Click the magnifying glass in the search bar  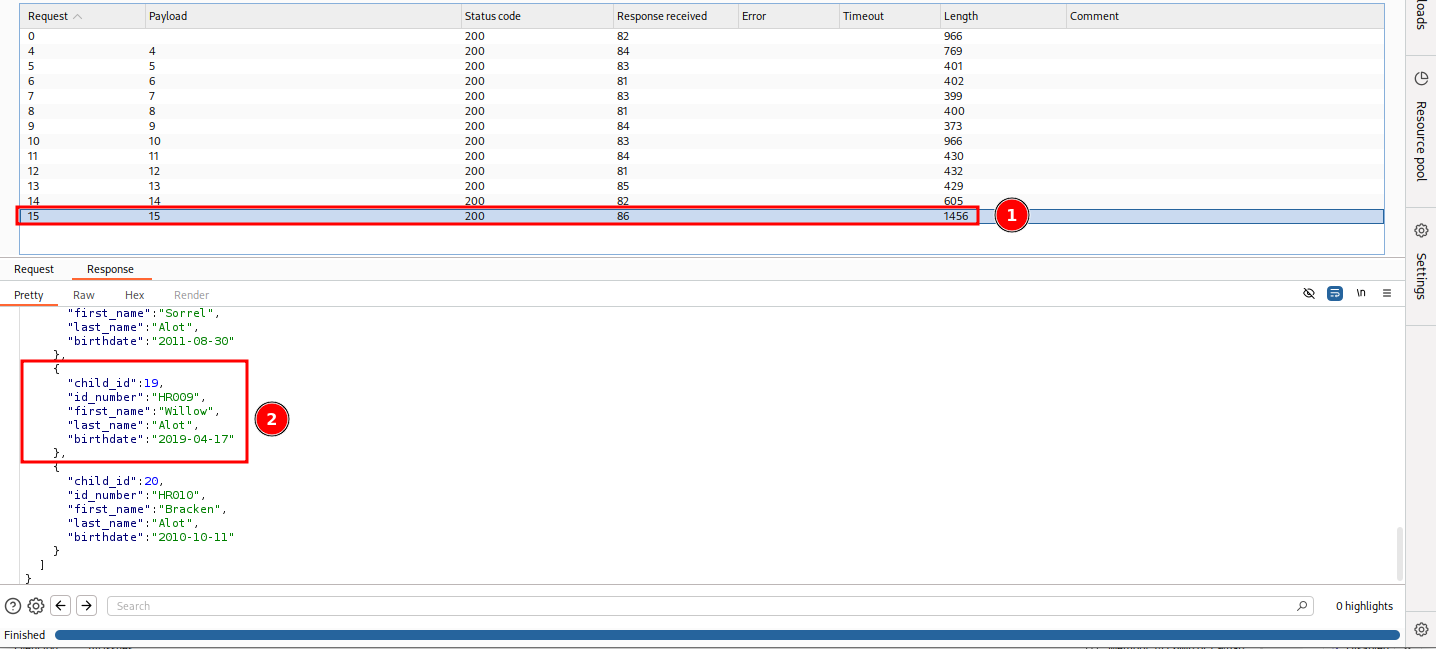tap(1301, 605)
